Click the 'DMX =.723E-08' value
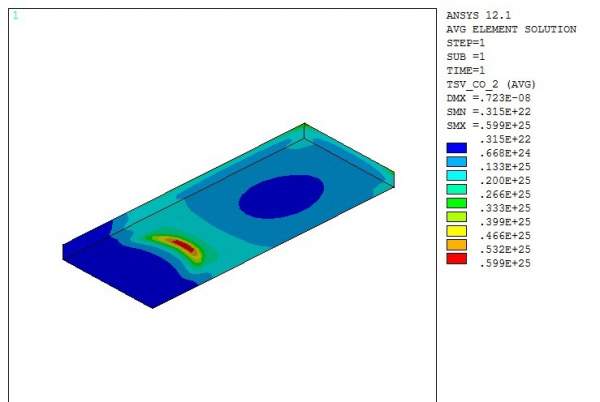 tap(489, 98)
